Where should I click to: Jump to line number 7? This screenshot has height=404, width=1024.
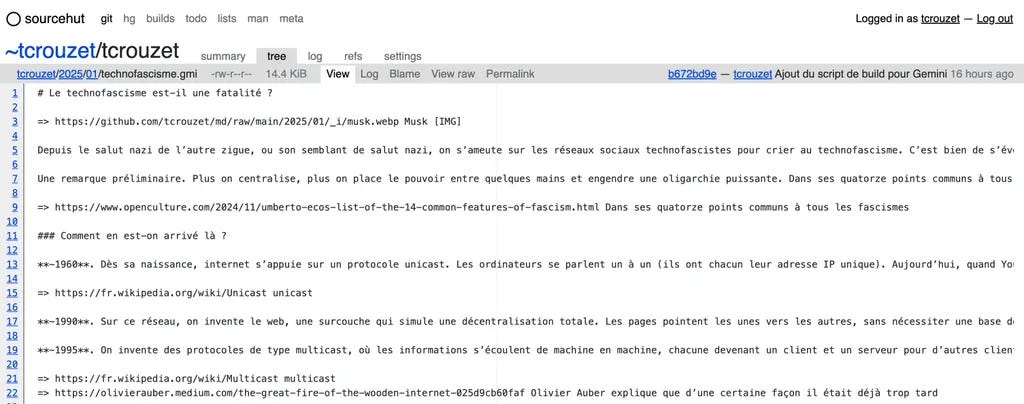click(x=14, y=179)
